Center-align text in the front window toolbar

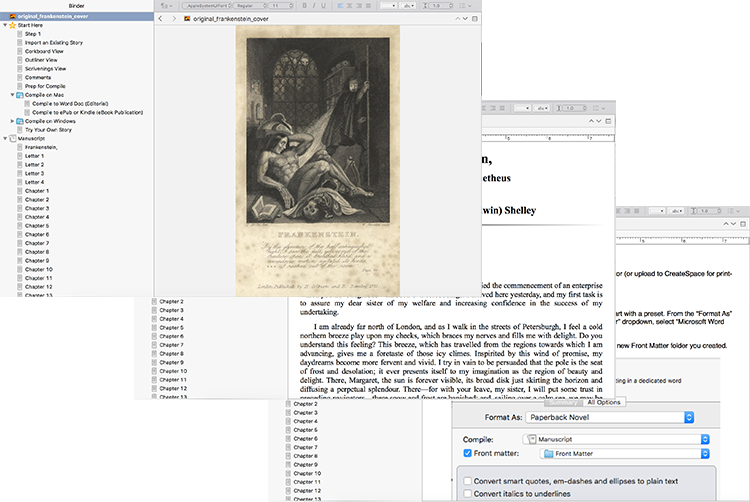[350, 6]
